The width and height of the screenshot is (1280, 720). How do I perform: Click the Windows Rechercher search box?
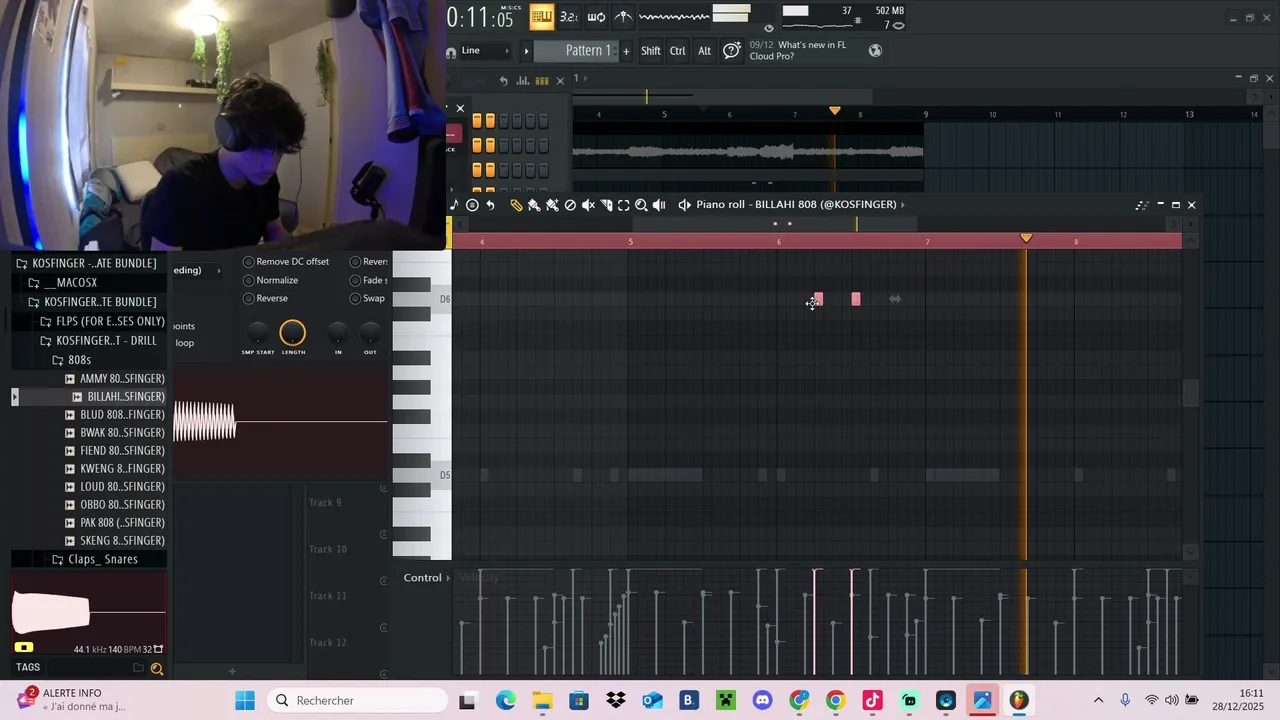pyautogui.click(x=358, y=700)
